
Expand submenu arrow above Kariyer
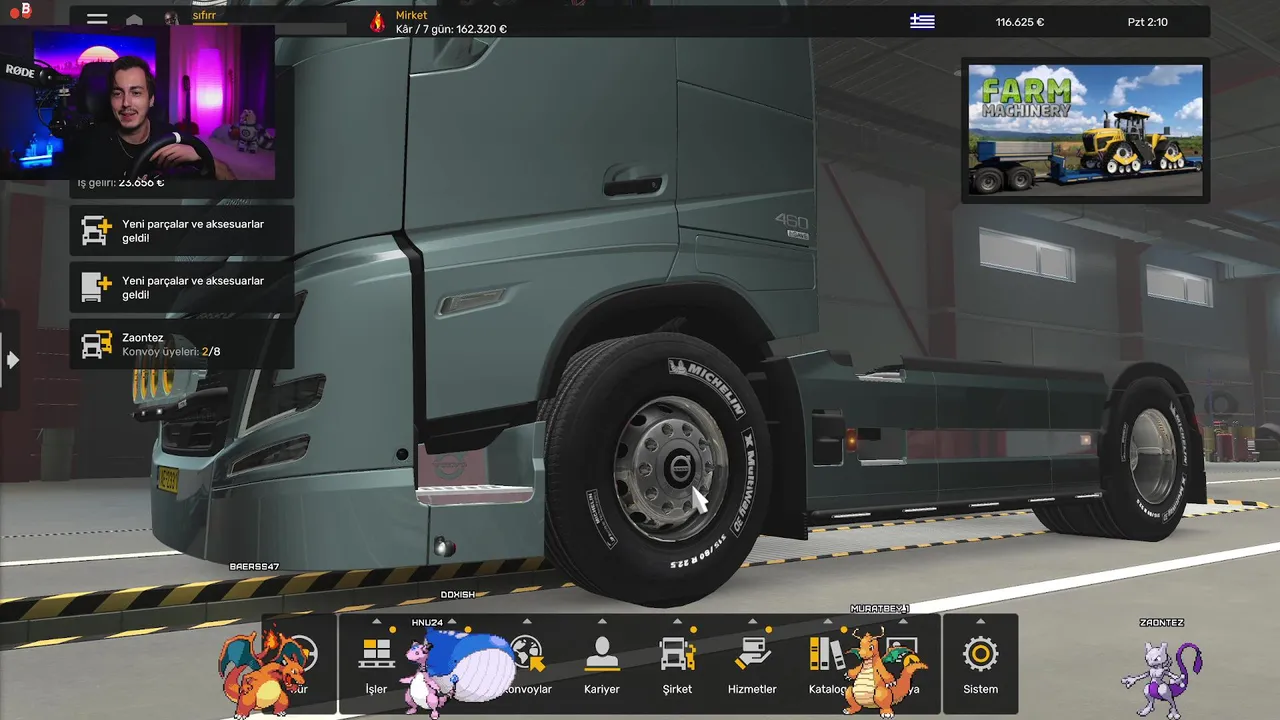click(x=602, y=622)
